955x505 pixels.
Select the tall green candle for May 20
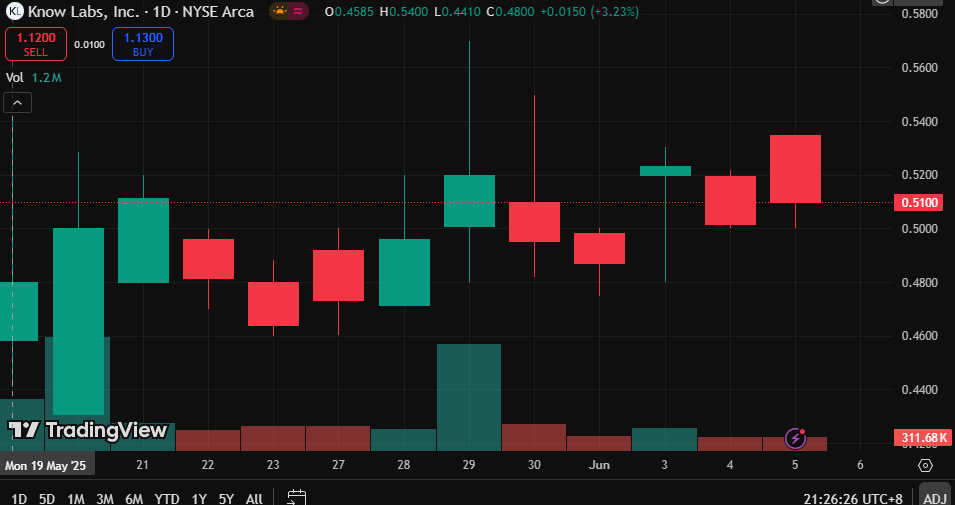point(78,322)
